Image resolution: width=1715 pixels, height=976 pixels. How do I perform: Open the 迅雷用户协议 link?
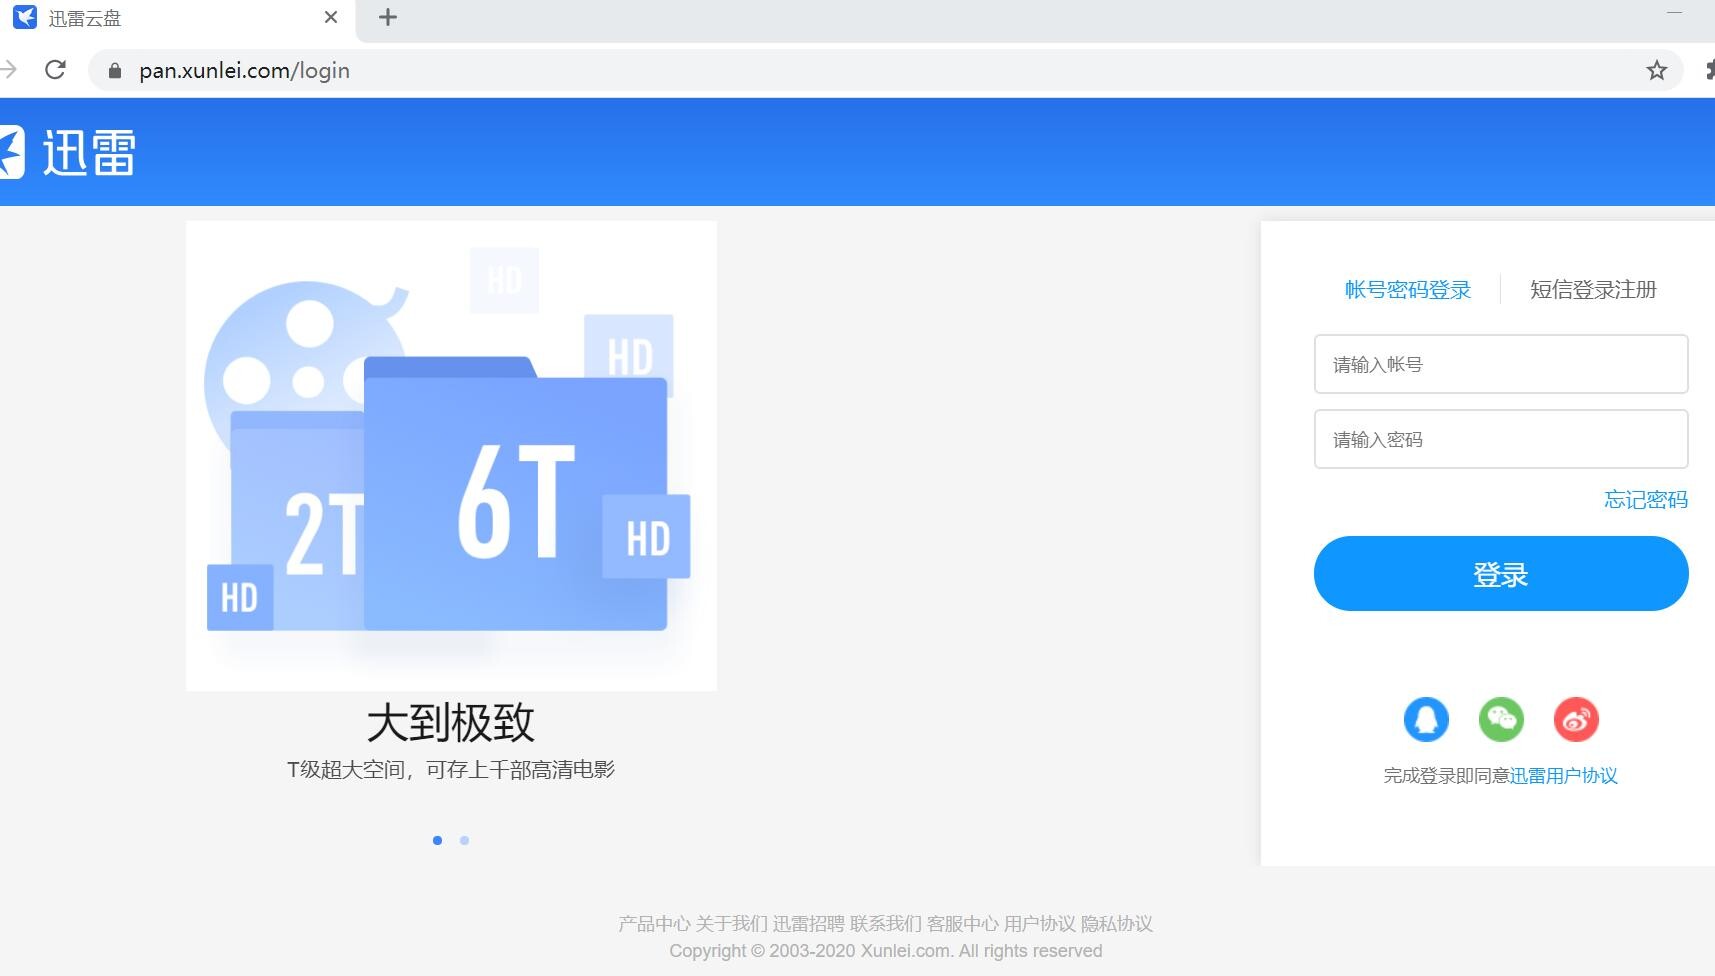click(x=1563, y=776)
